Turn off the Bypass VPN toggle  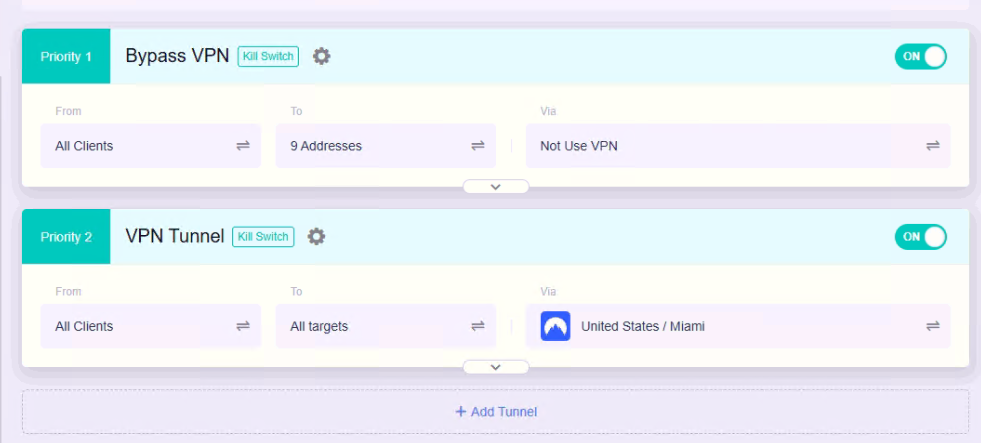click(x=920, y=56)
